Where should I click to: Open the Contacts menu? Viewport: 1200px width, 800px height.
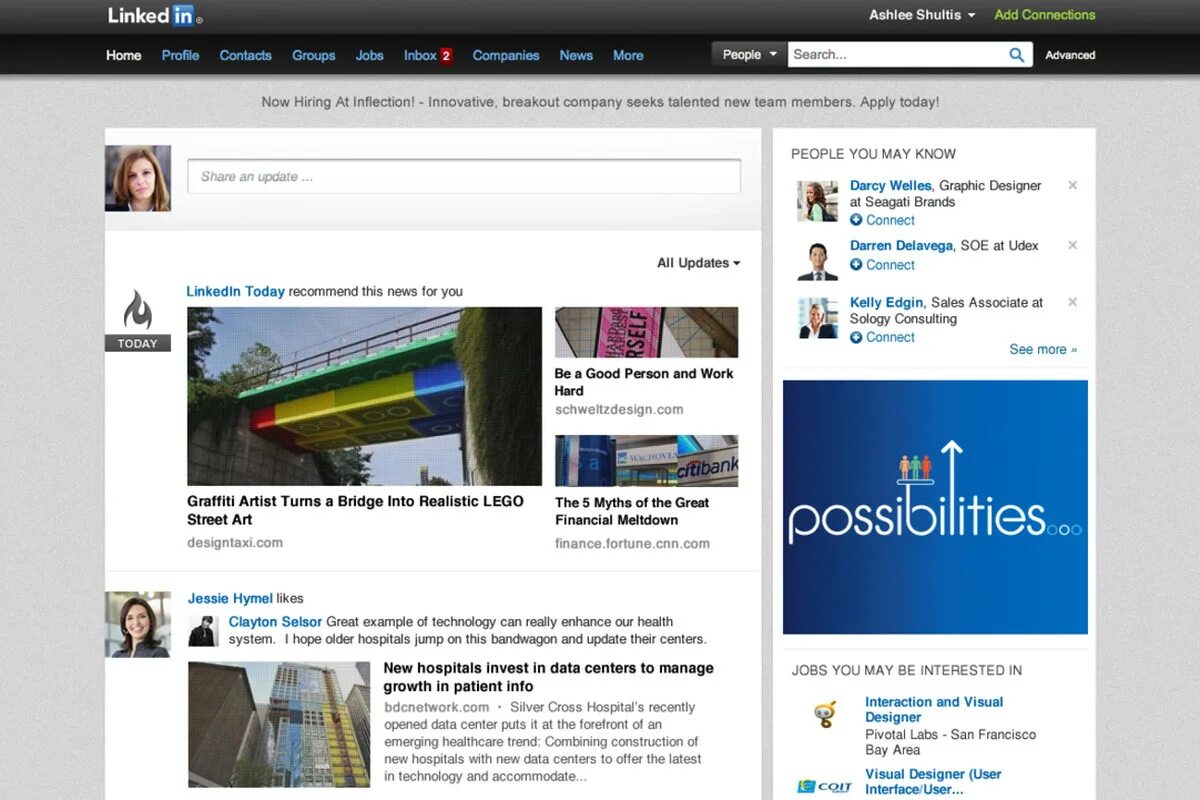tap(245, 55)
